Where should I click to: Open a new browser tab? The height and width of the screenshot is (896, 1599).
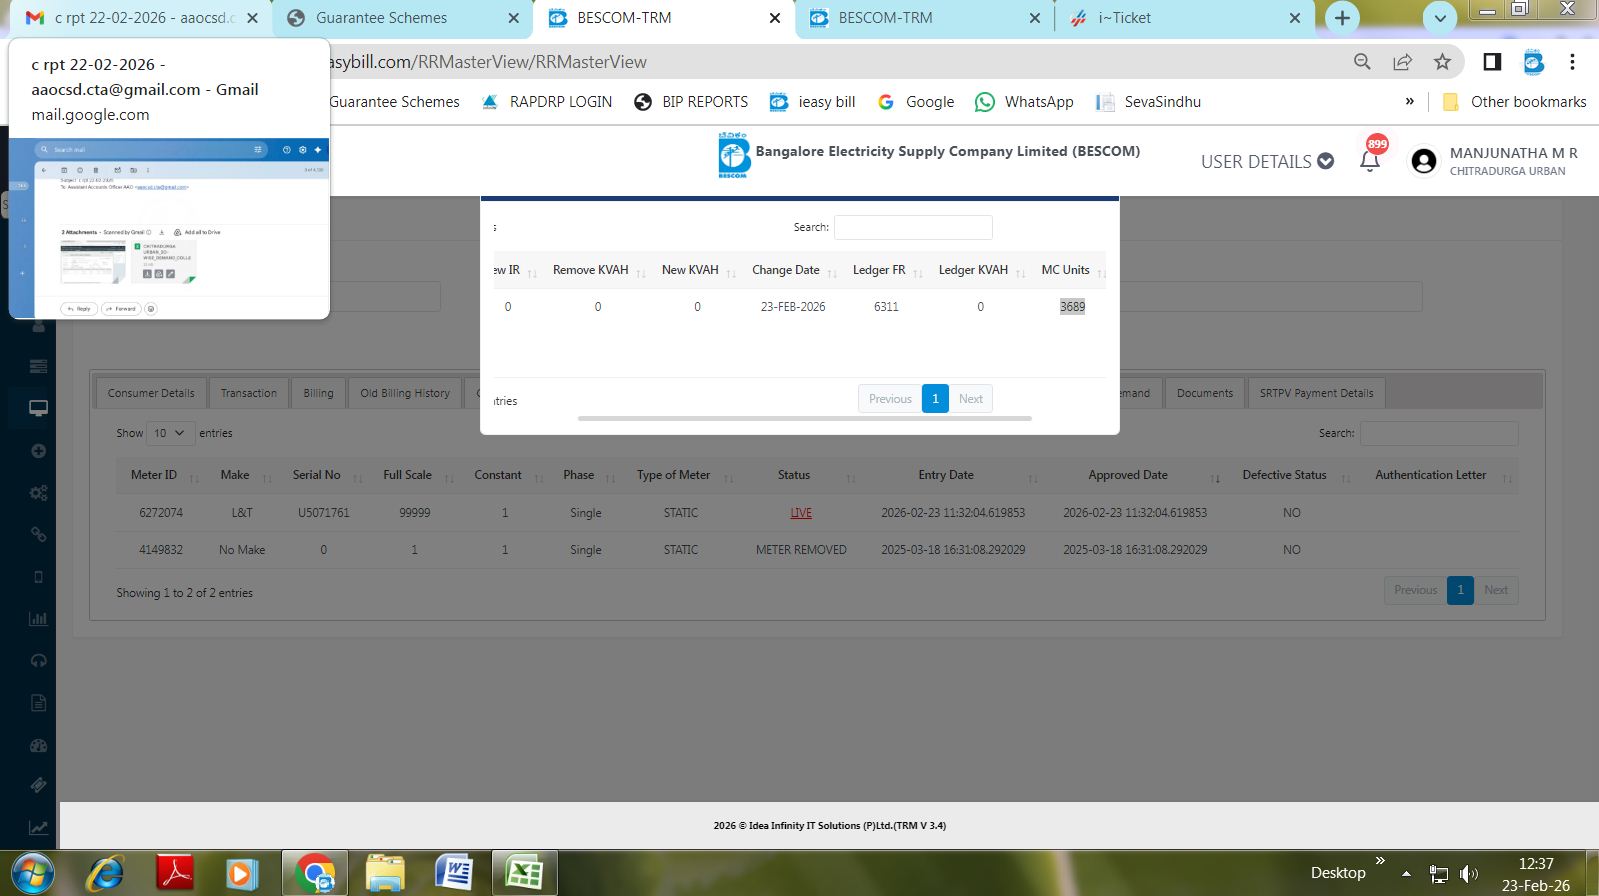(1342, 18)
